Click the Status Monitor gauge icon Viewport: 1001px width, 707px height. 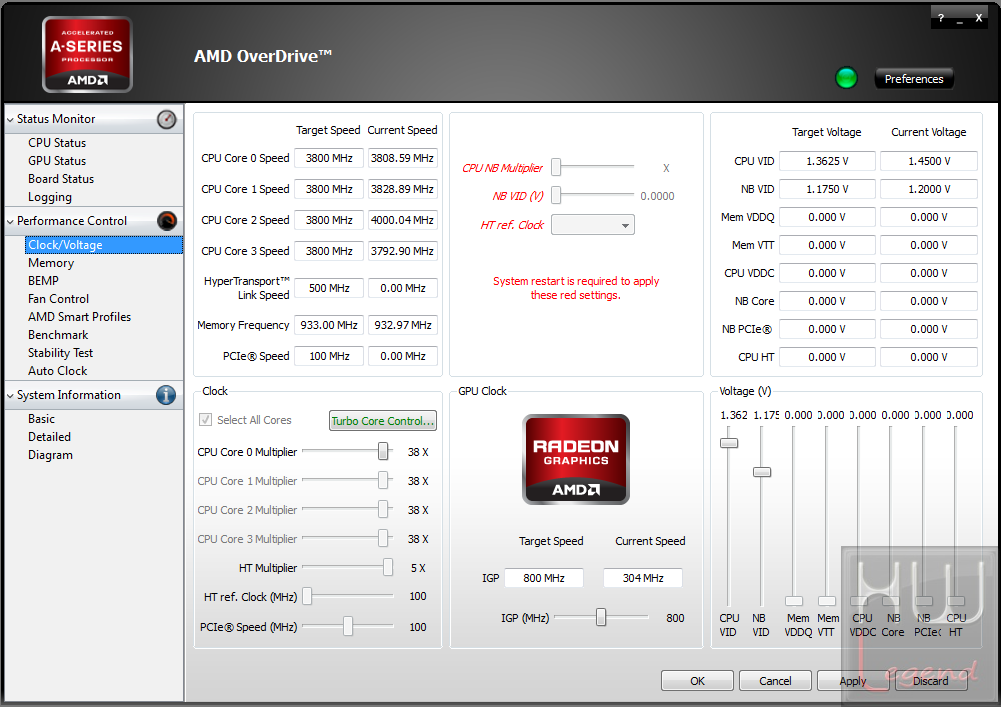click(167, 119)
